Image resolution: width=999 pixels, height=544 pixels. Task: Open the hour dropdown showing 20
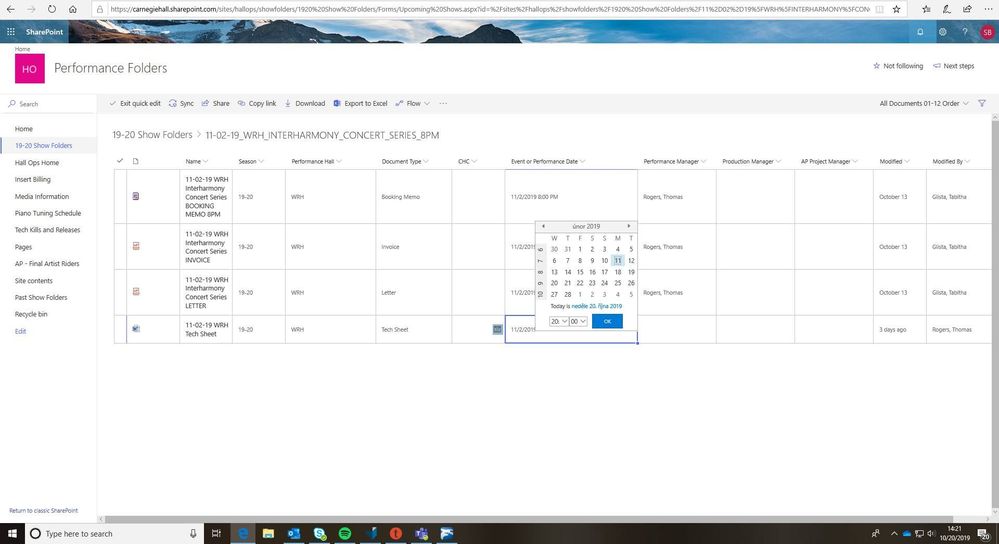(559, 321)
